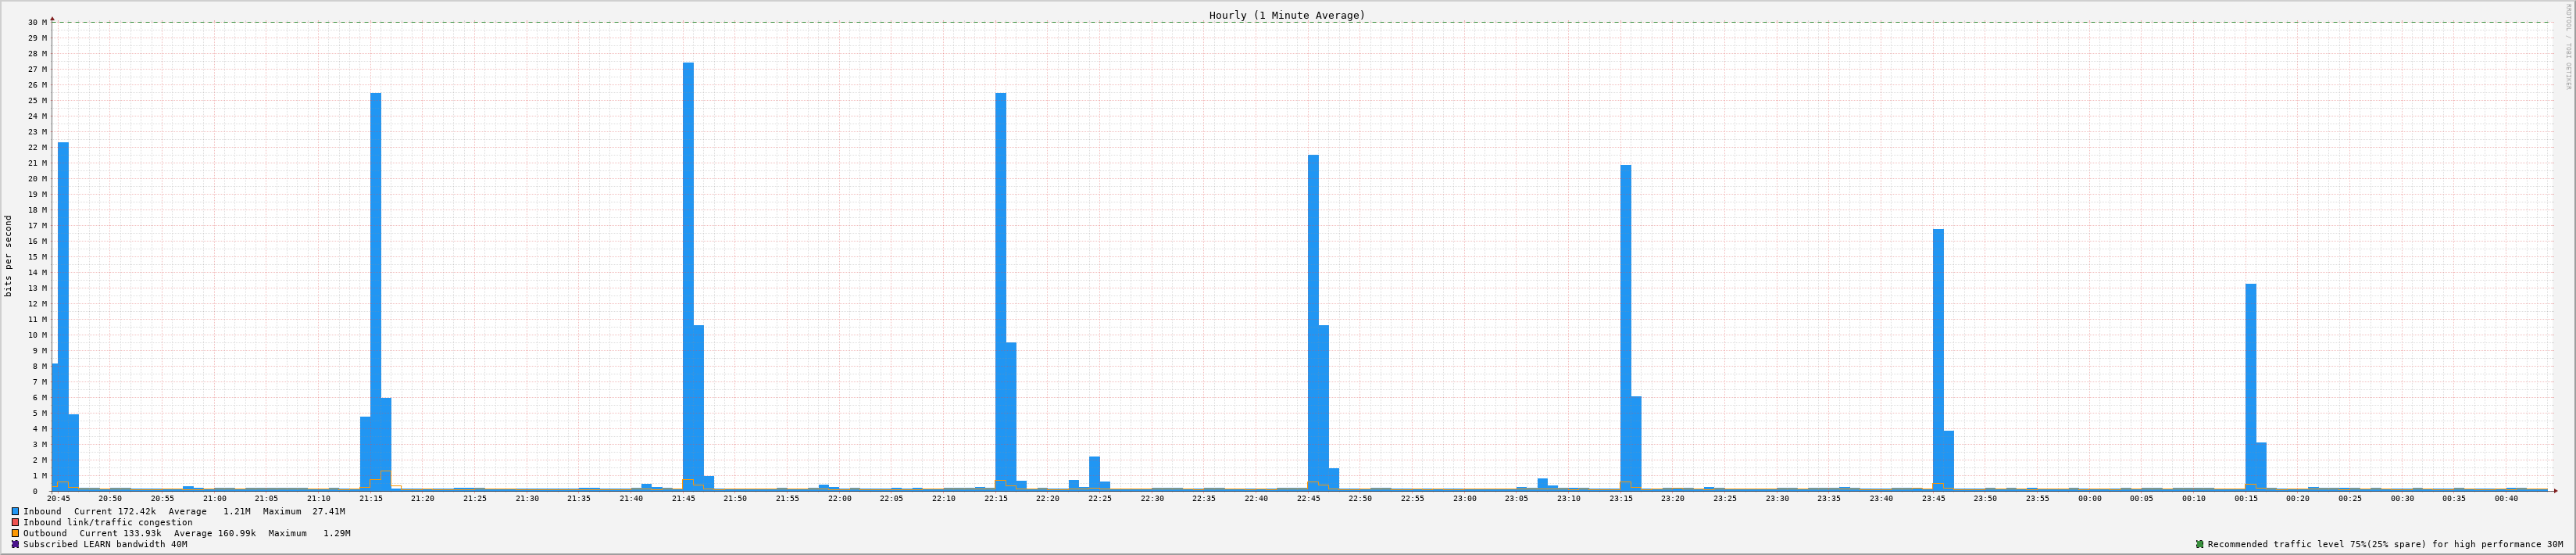
Task: Click the purple Subscribed LEARN bandwidth marker
Action: [15, 544]
